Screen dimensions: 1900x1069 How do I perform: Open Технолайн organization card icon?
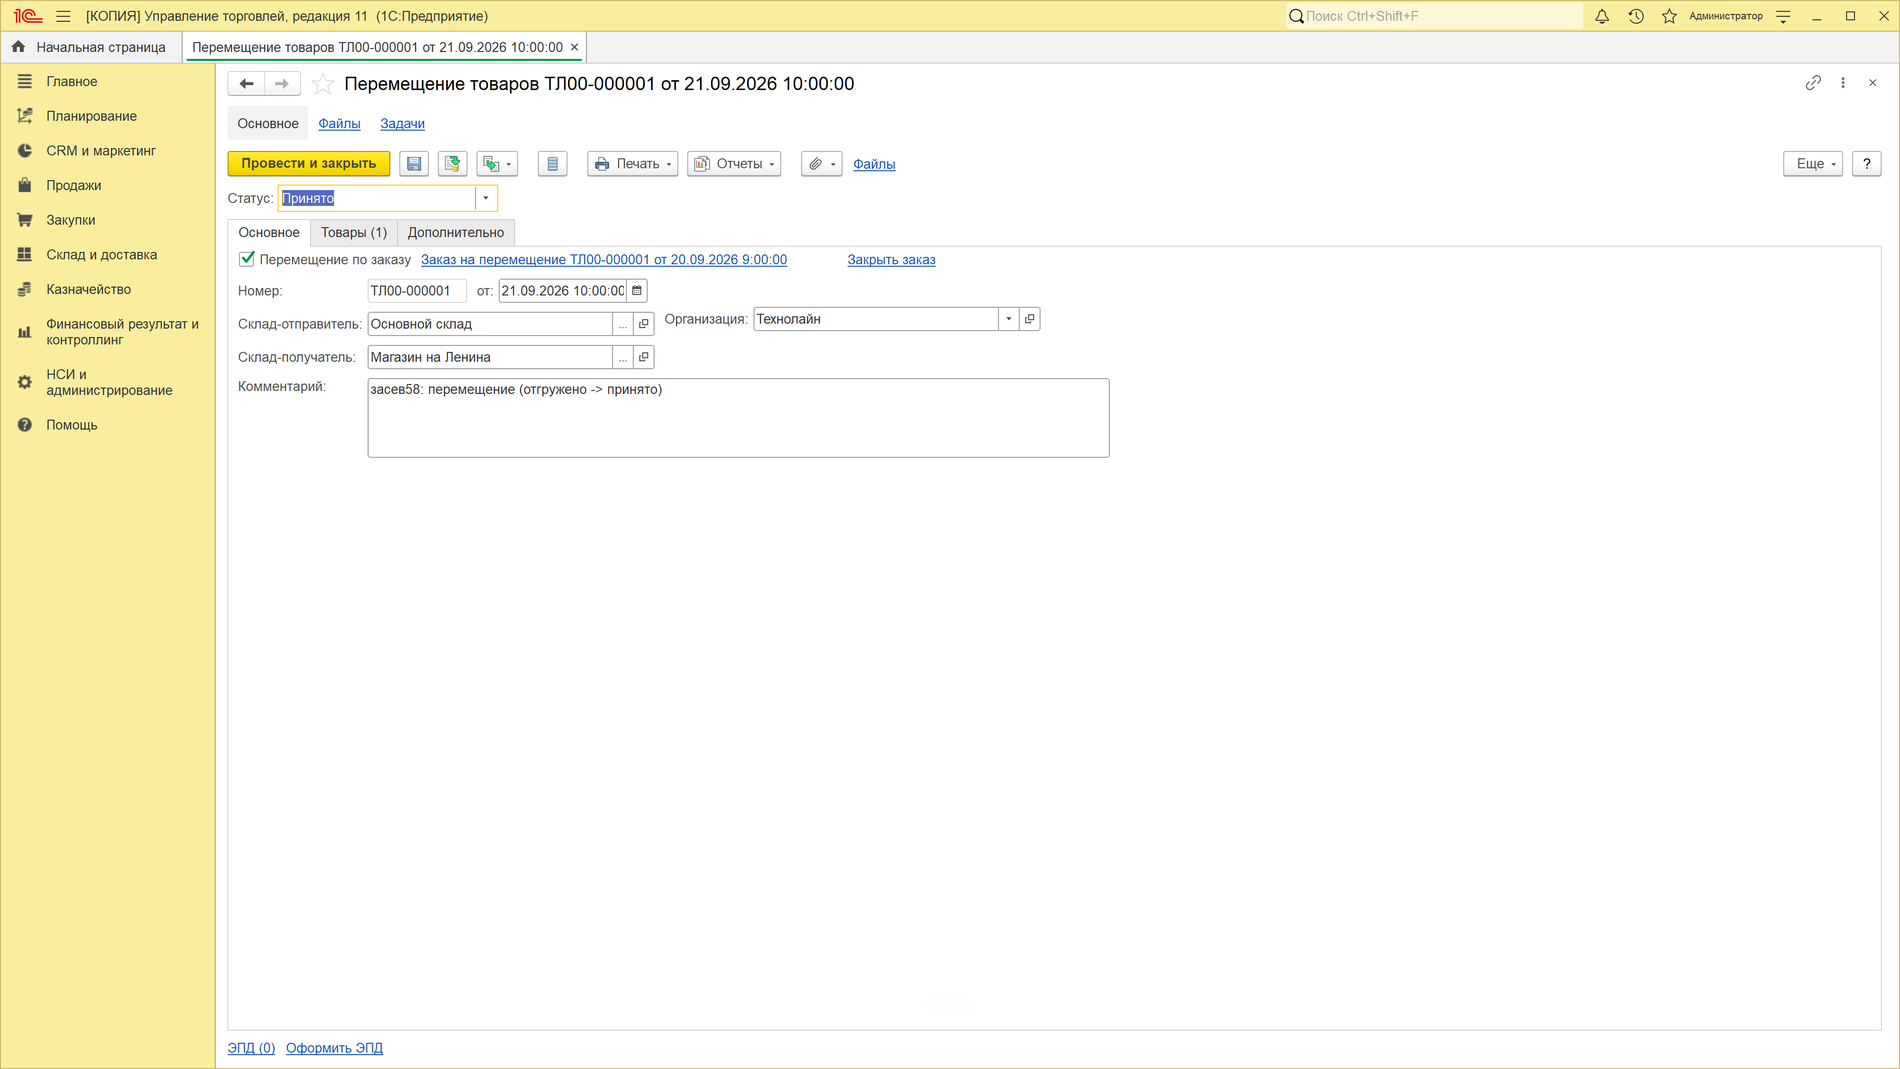(1029, 319)
